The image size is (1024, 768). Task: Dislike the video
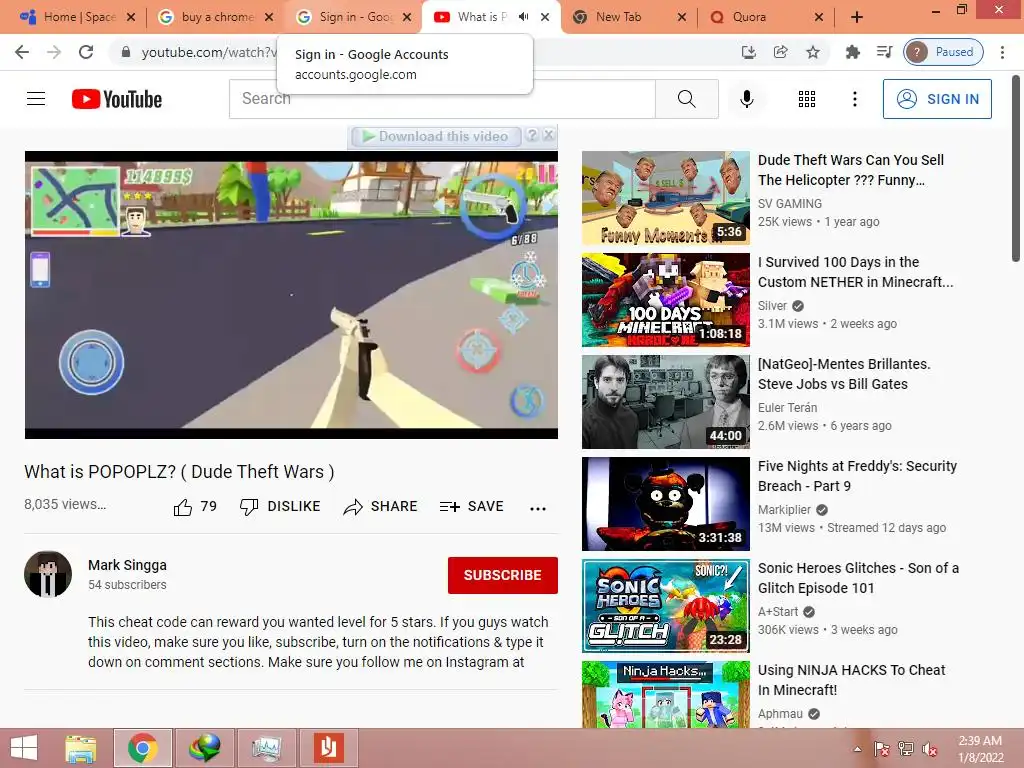[280, 507]
